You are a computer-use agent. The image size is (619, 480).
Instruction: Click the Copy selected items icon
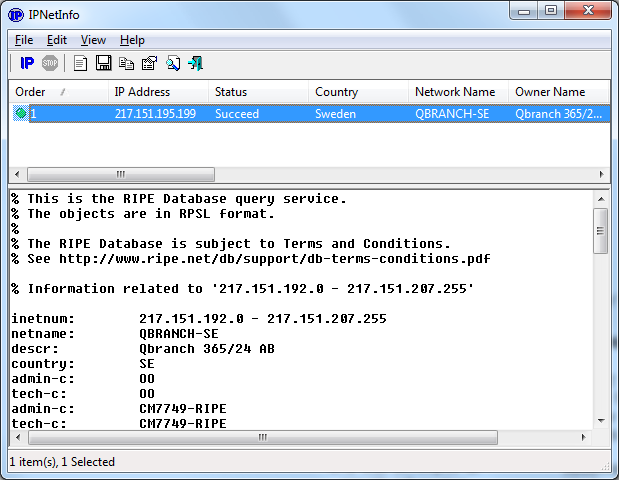(126, 63)
